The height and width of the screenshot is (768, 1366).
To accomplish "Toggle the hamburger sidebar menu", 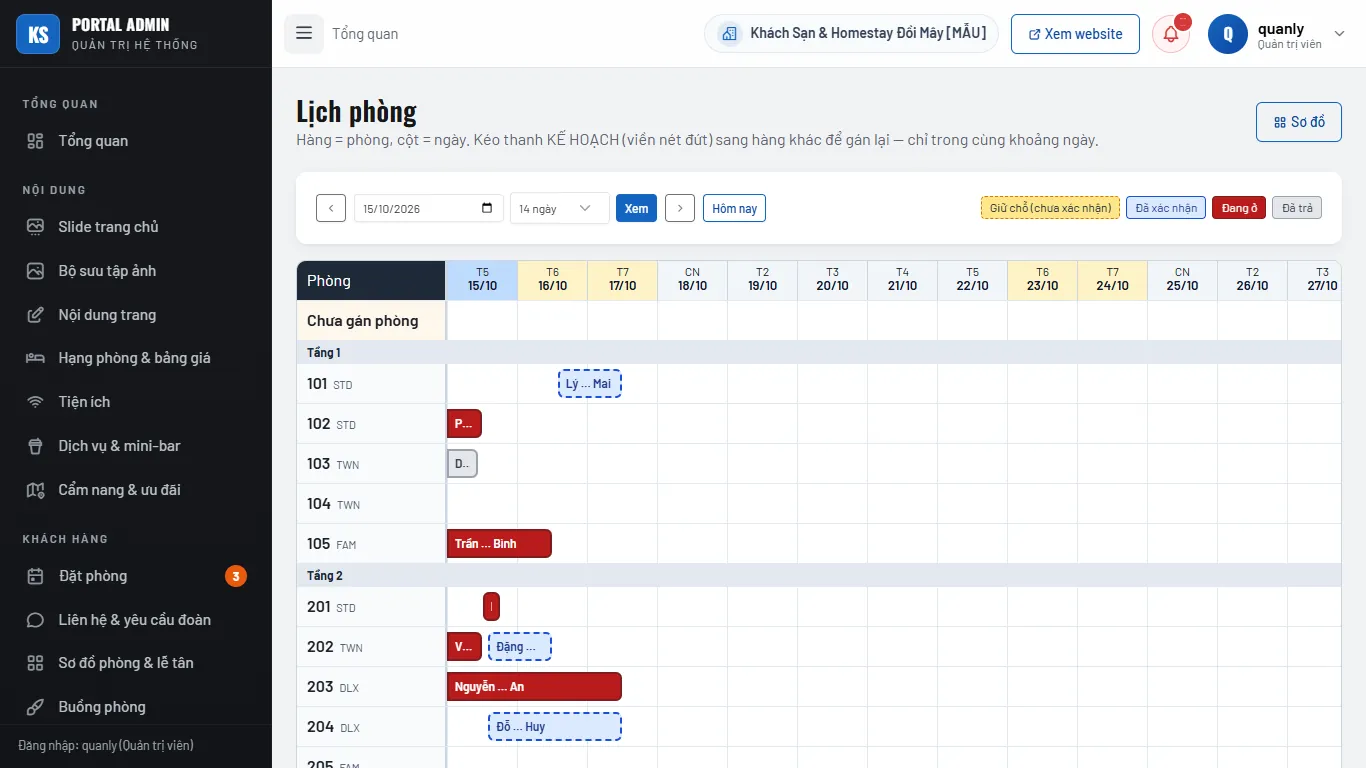I will click(x=304, y=33).
